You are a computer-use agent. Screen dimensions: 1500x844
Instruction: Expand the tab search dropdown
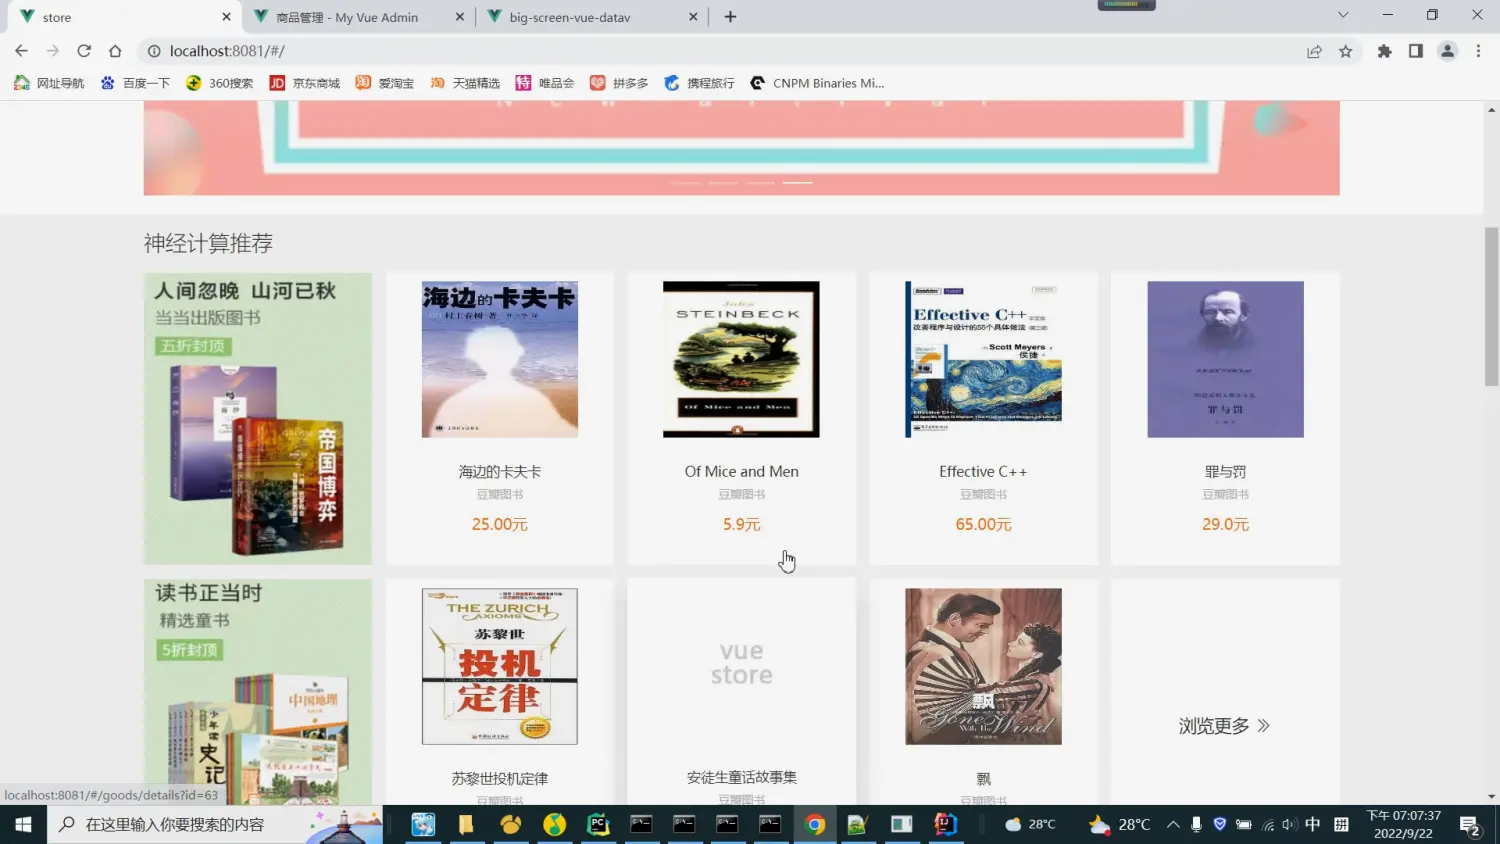pyautogui.click(x=1342, y=15)
